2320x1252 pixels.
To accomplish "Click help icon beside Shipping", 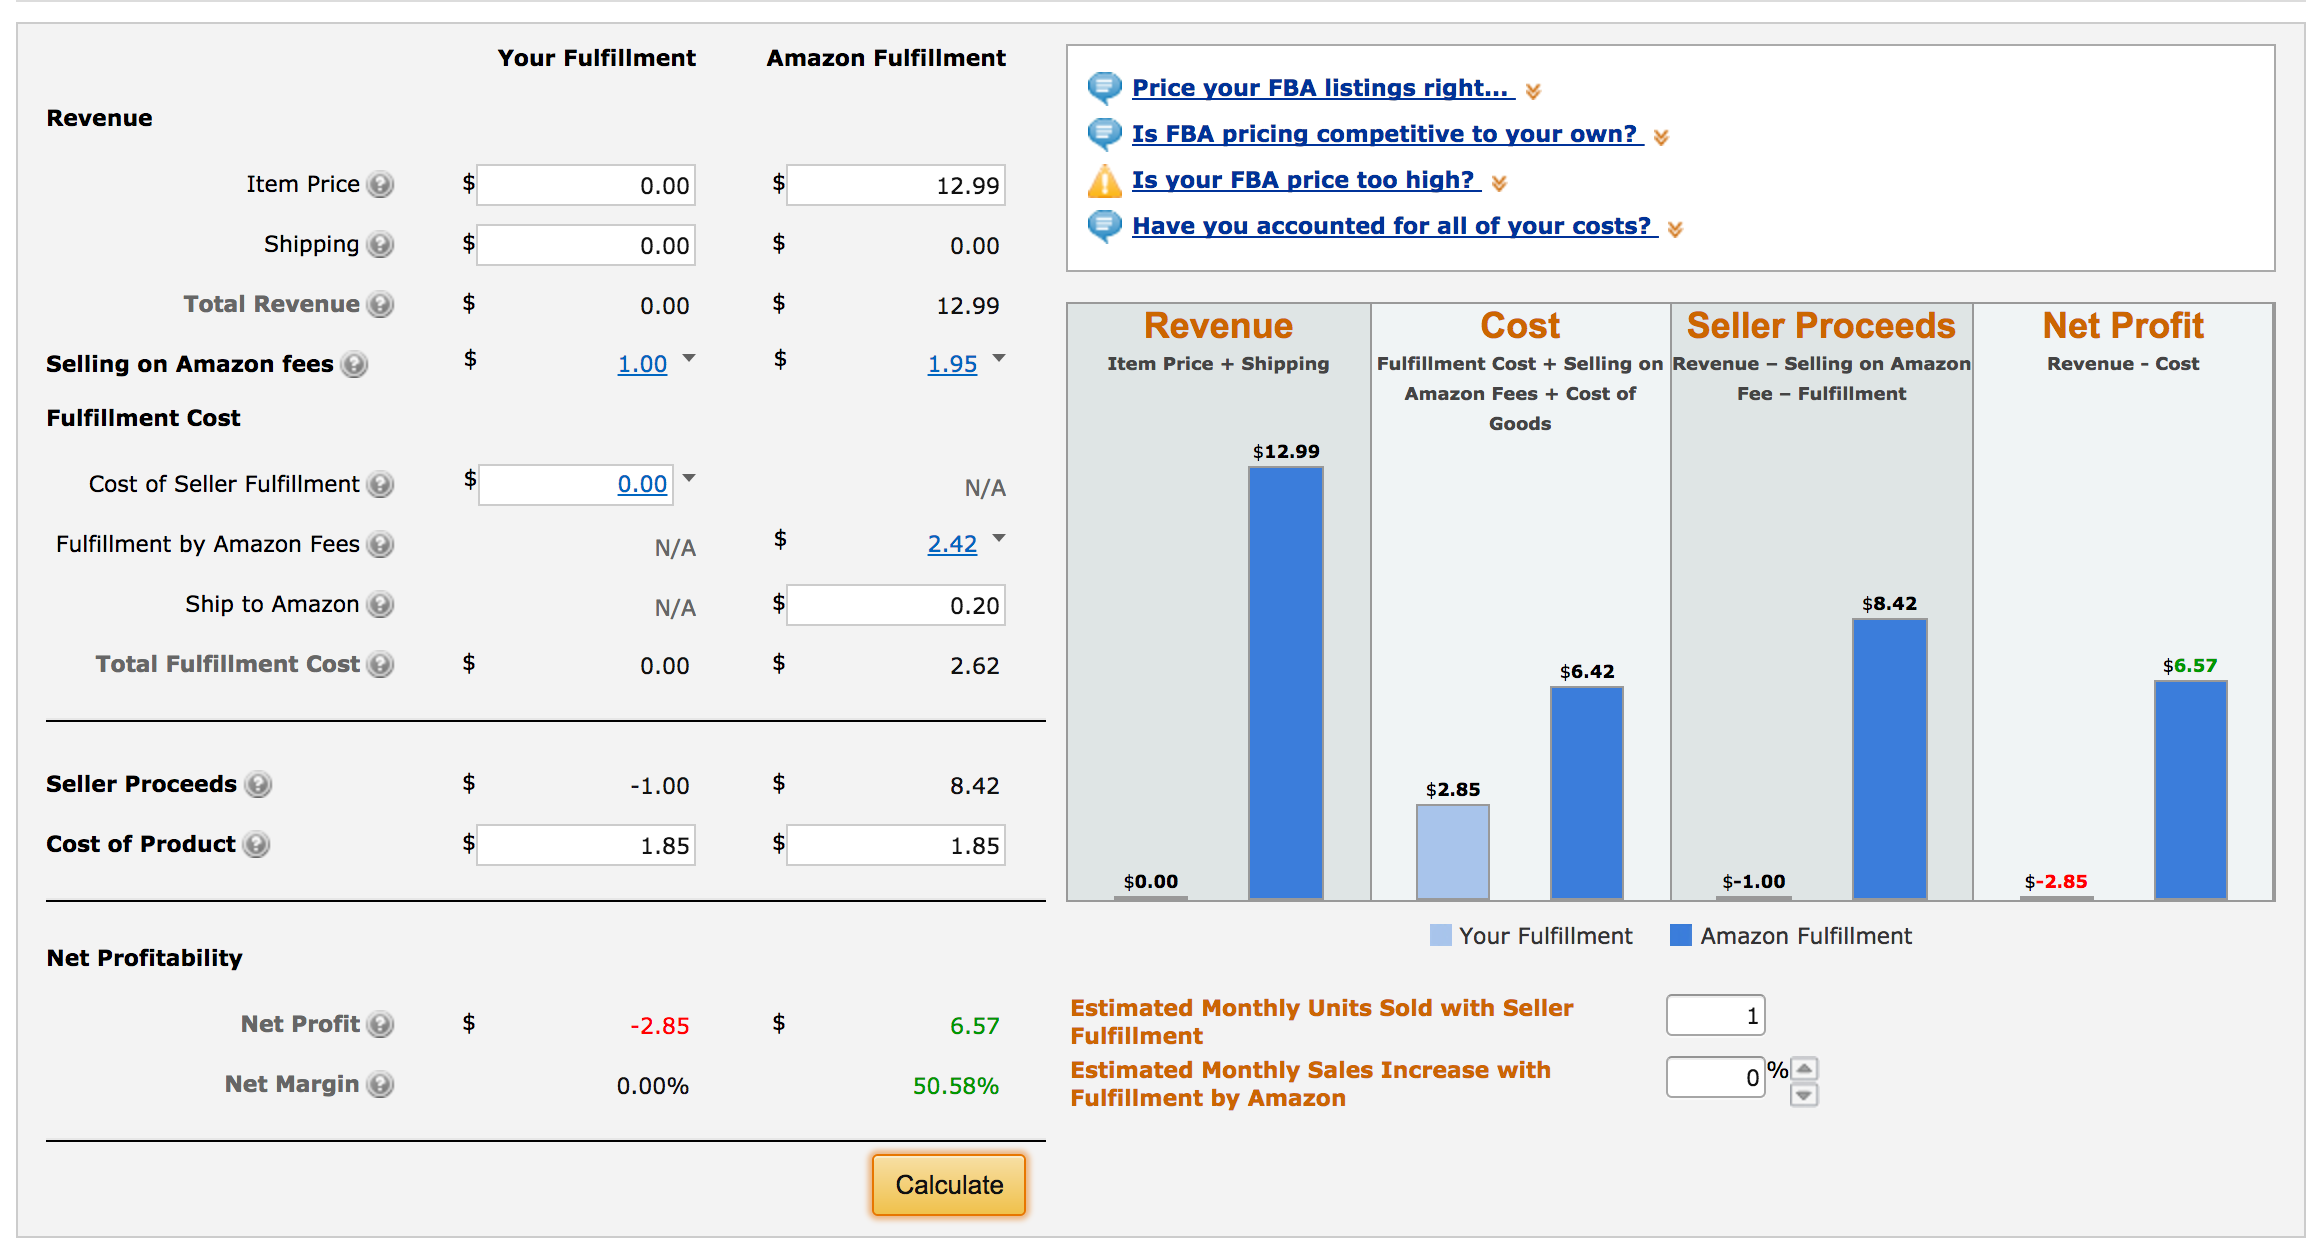I will [x=380, y=245].
